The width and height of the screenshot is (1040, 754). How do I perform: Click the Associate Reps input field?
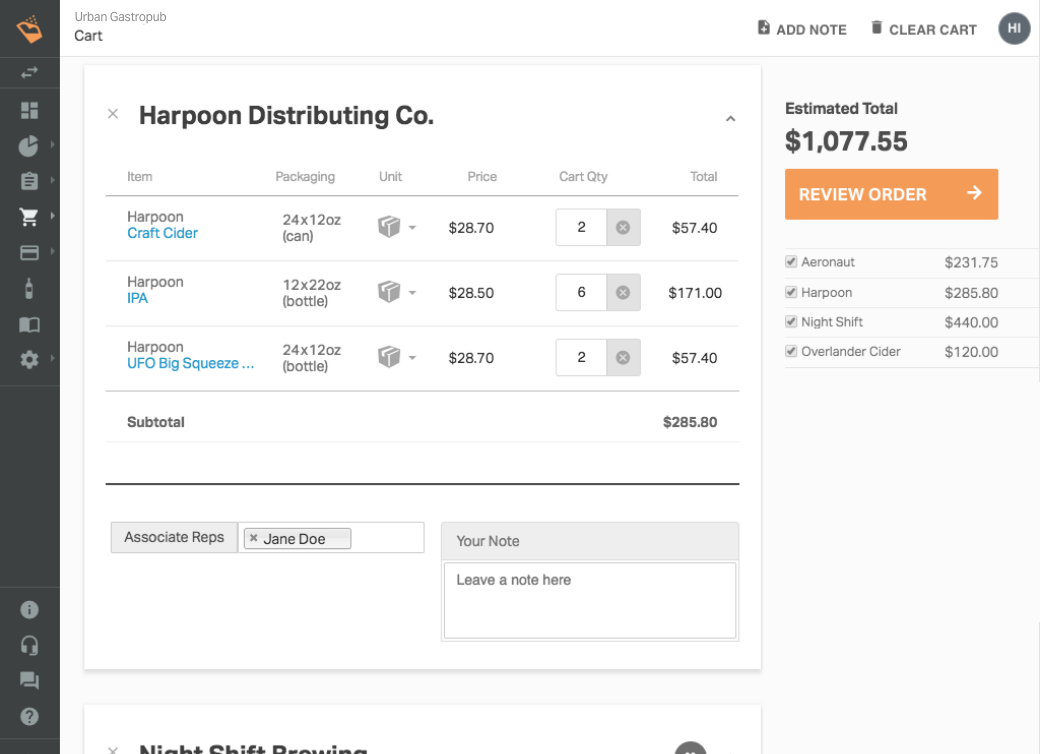(331, 537)
